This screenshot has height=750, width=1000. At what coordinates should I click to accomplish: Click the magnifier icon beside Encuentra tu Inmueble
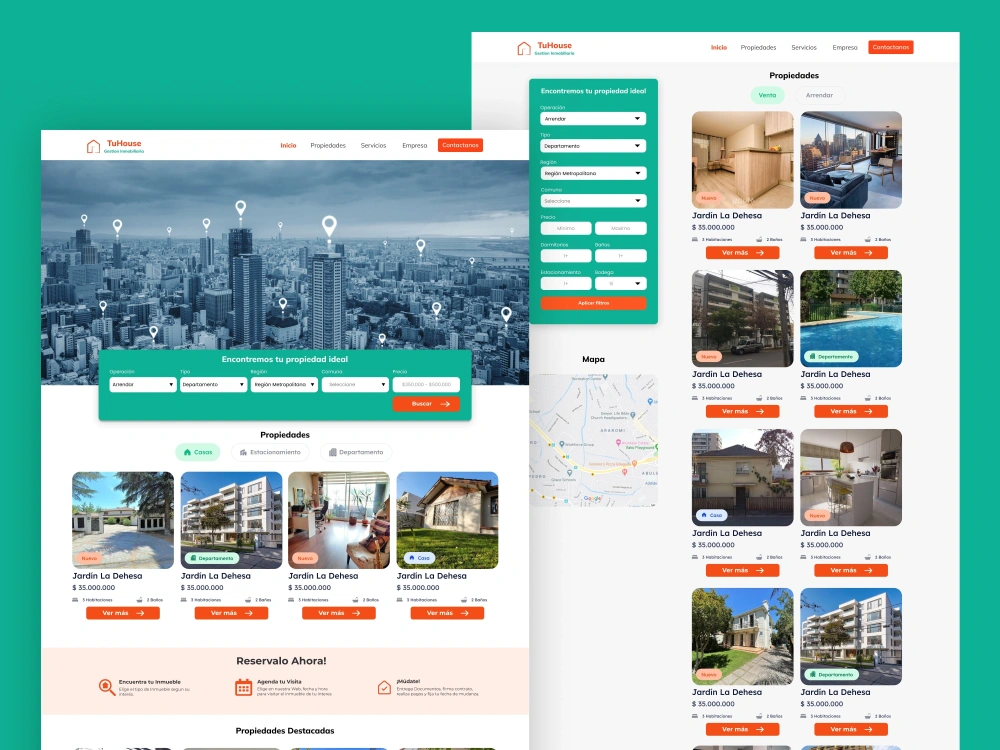[107, 687]
